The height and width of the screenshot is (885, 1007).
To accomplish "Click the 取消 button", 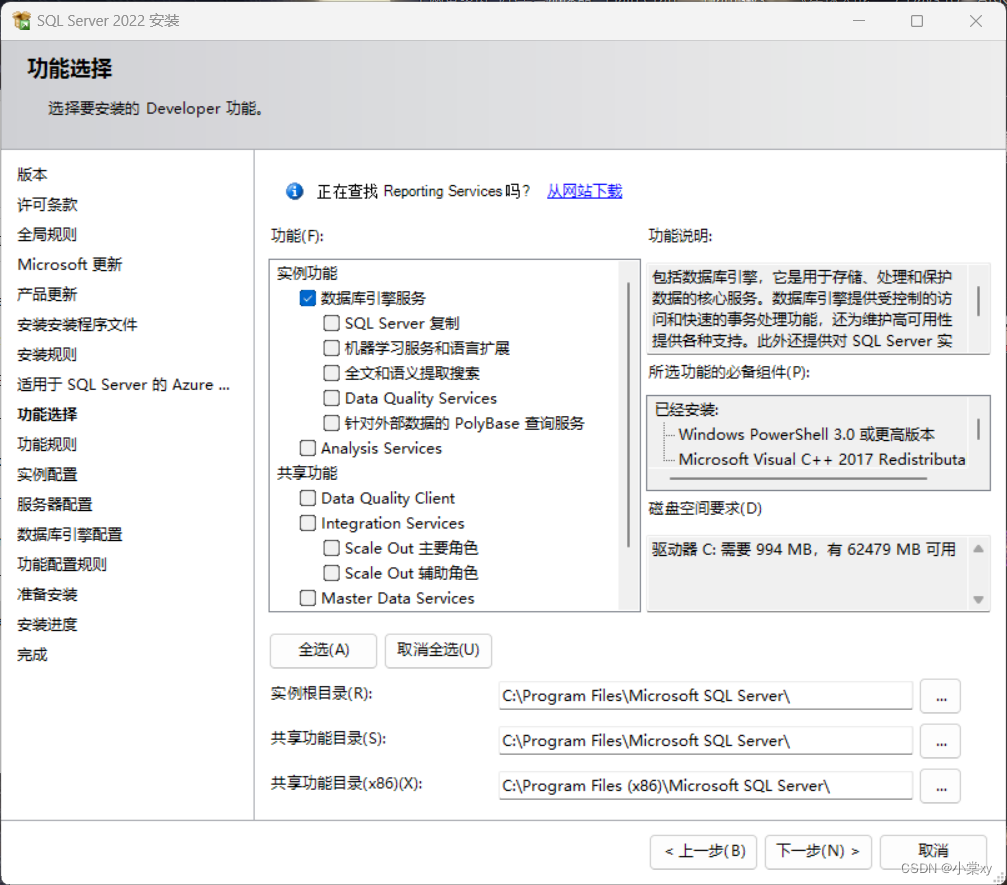I will pyautogui.click(x=933, y=852).
